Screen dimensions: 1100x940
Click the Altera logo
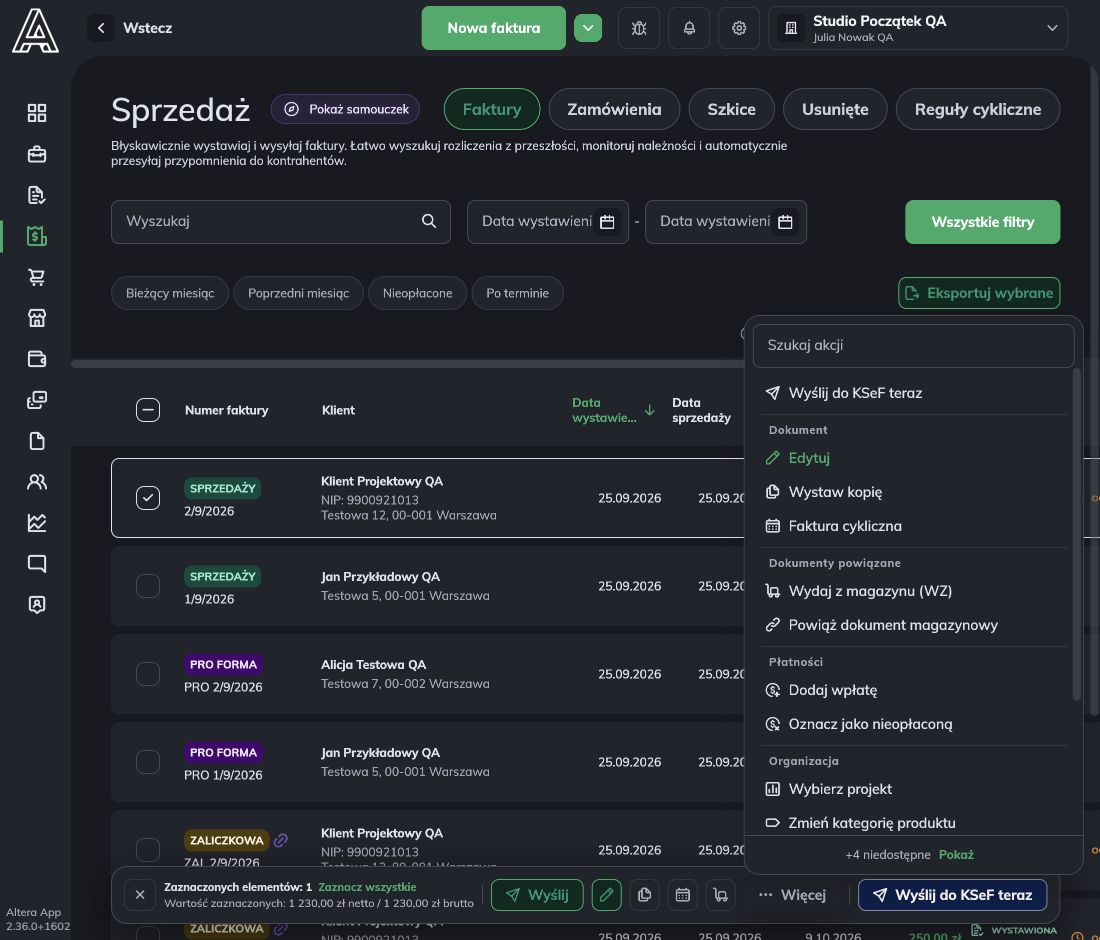click(x=35, y=31)
